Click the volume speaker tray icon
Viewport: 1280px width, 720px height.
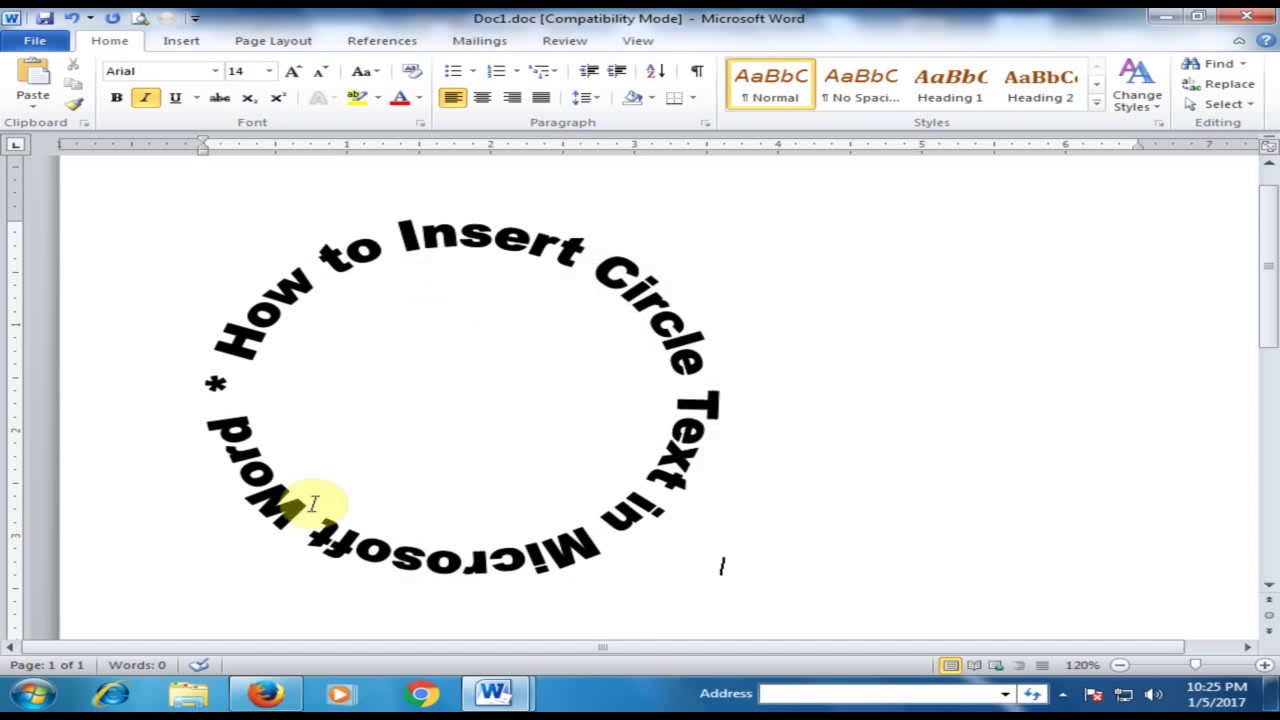pos(1153,695)
